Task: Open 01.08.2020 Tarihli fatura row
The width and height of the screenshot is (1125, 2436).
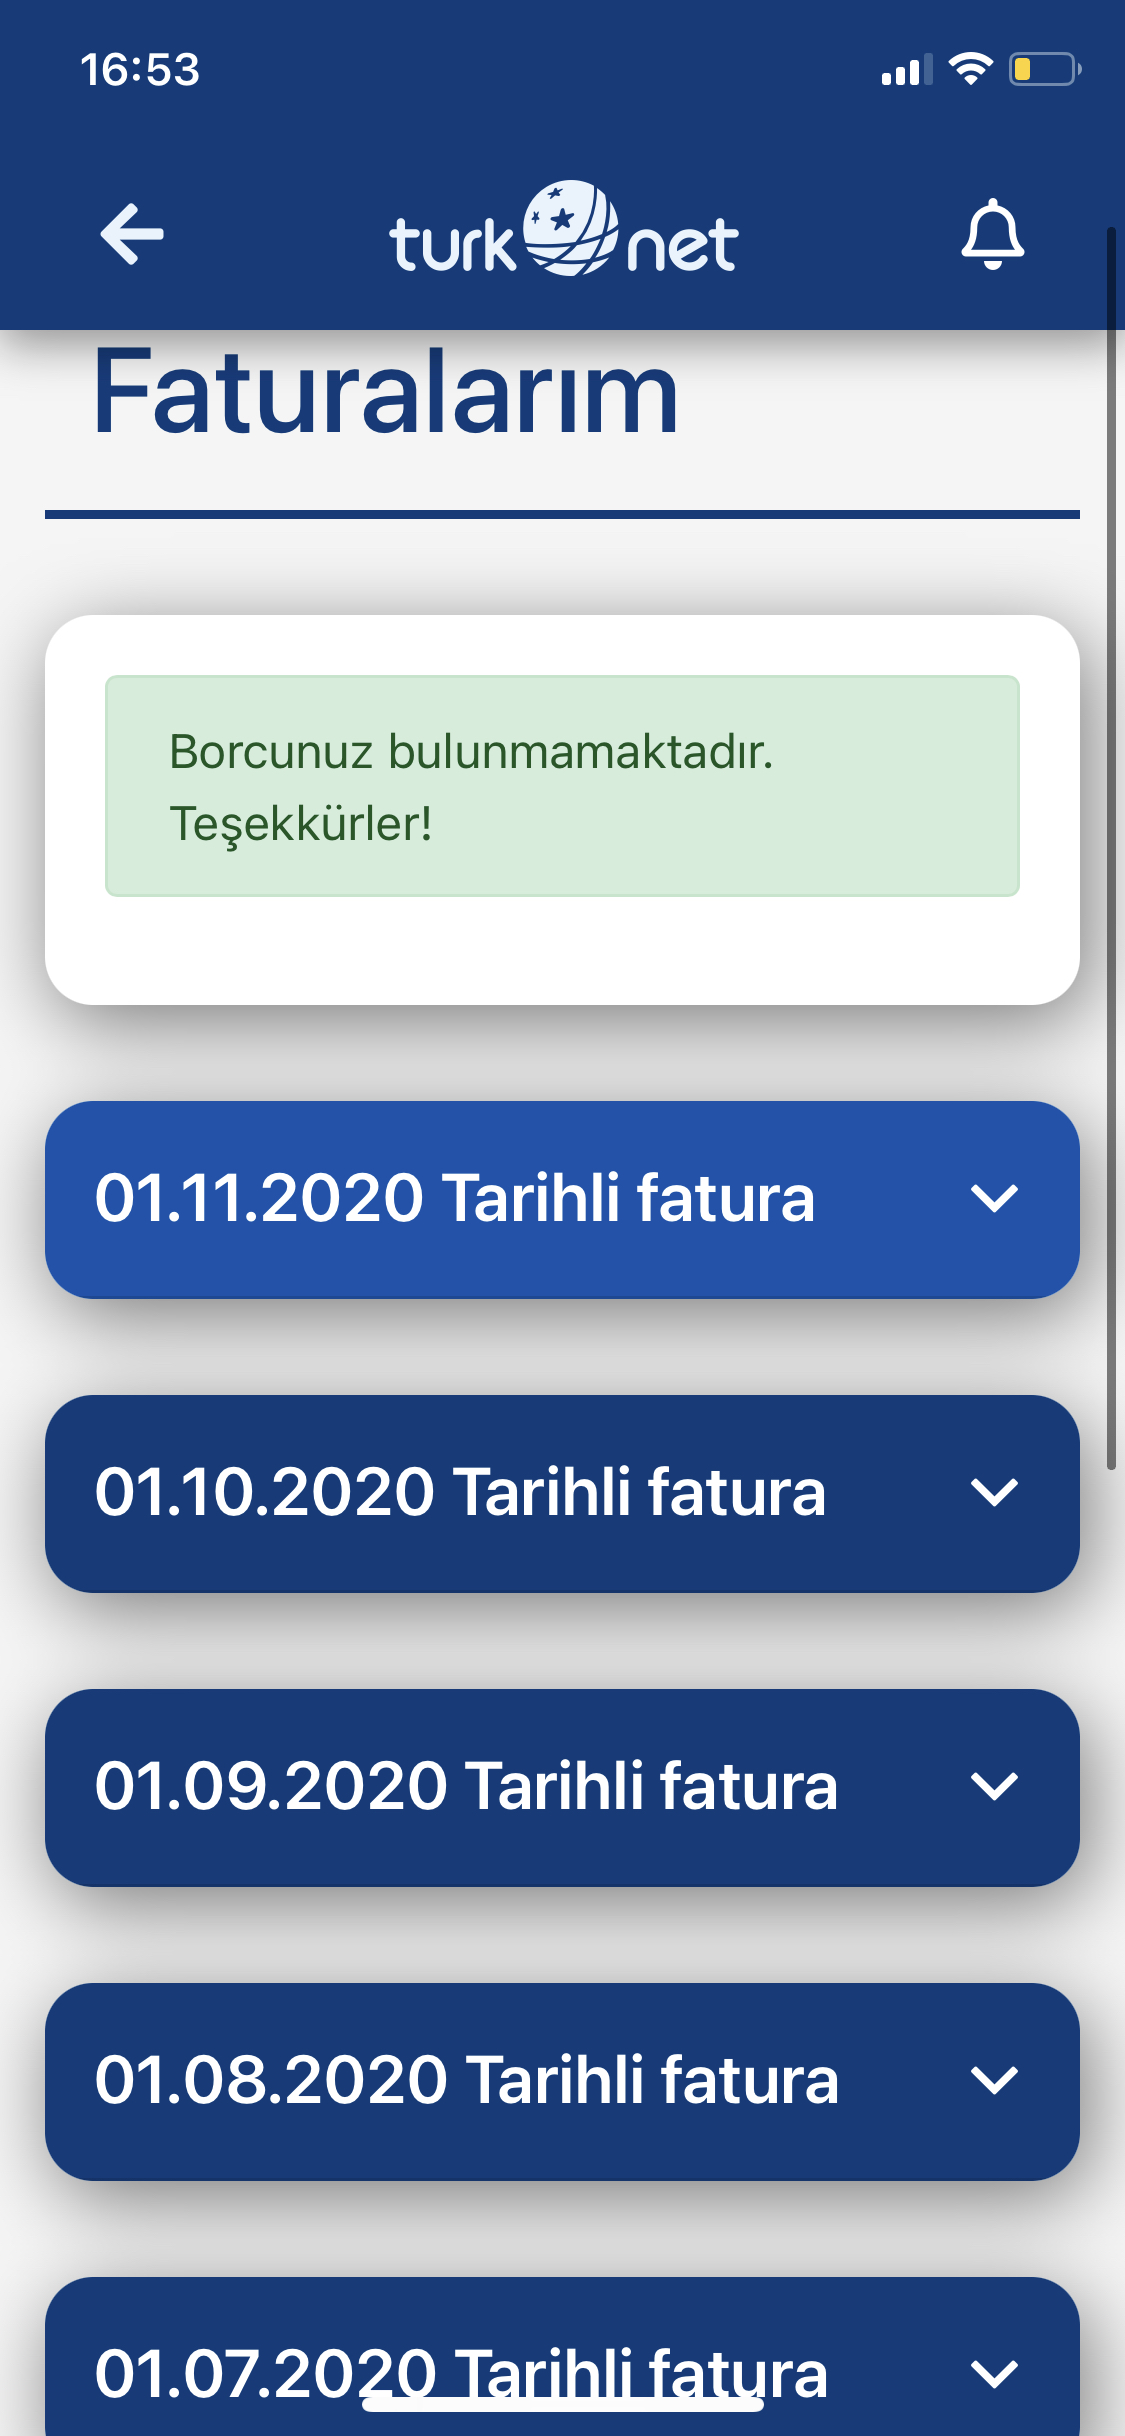Action: point(562,2082)
